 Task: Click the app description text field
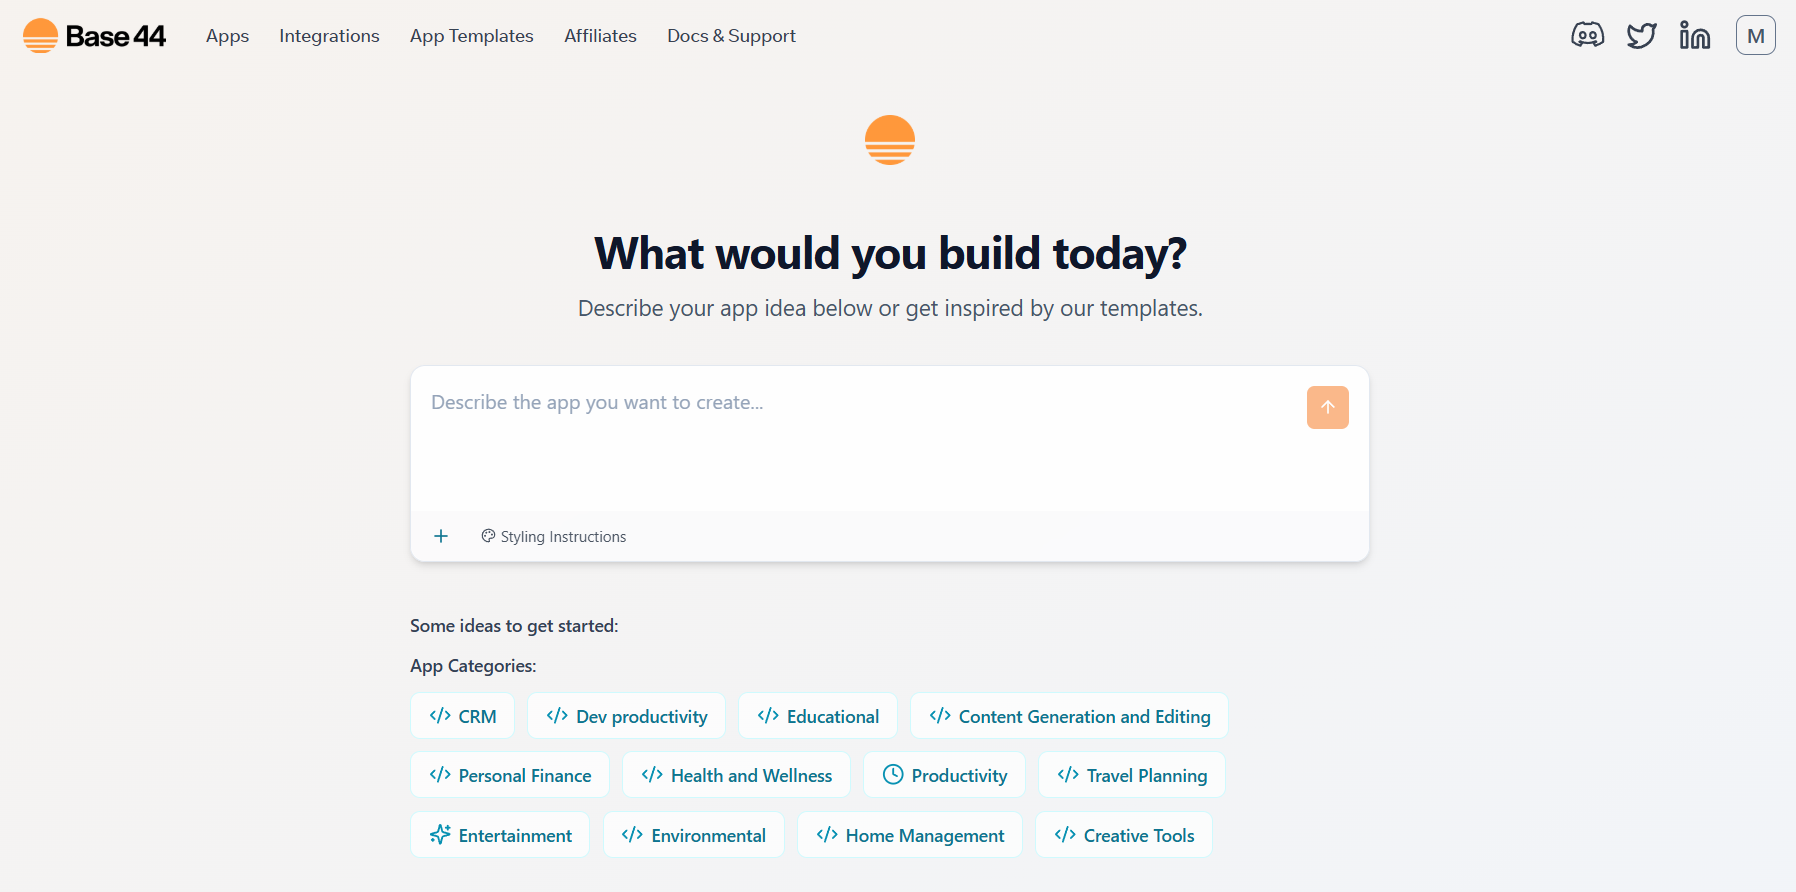(860, 439)
